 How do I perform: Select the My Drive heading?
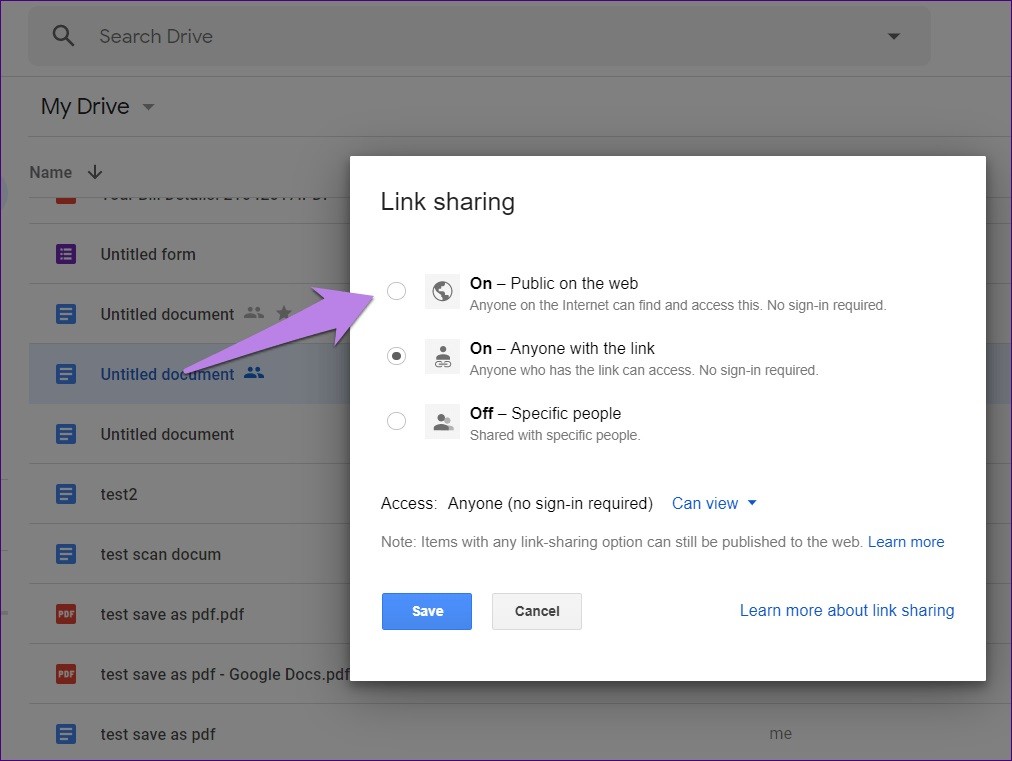(x=84, y=106)
